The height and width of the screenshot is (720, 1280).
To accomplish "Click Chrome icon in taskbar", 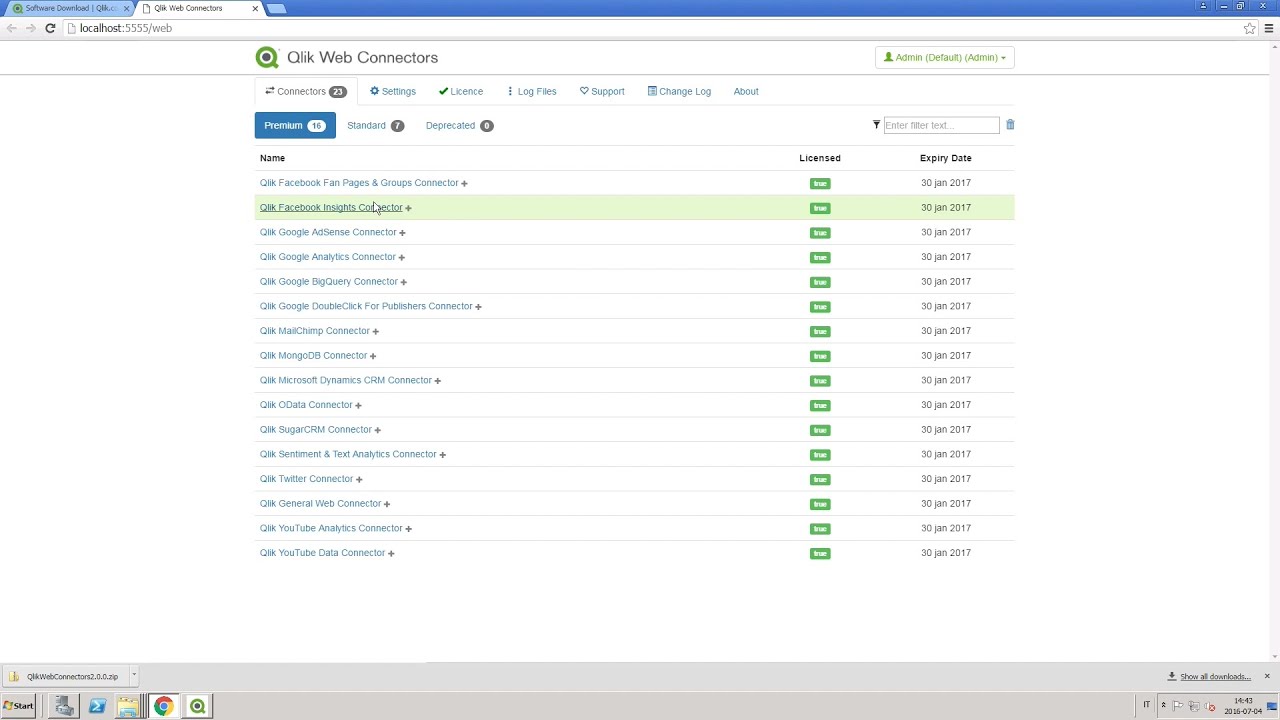I will (x=163, y=706).
